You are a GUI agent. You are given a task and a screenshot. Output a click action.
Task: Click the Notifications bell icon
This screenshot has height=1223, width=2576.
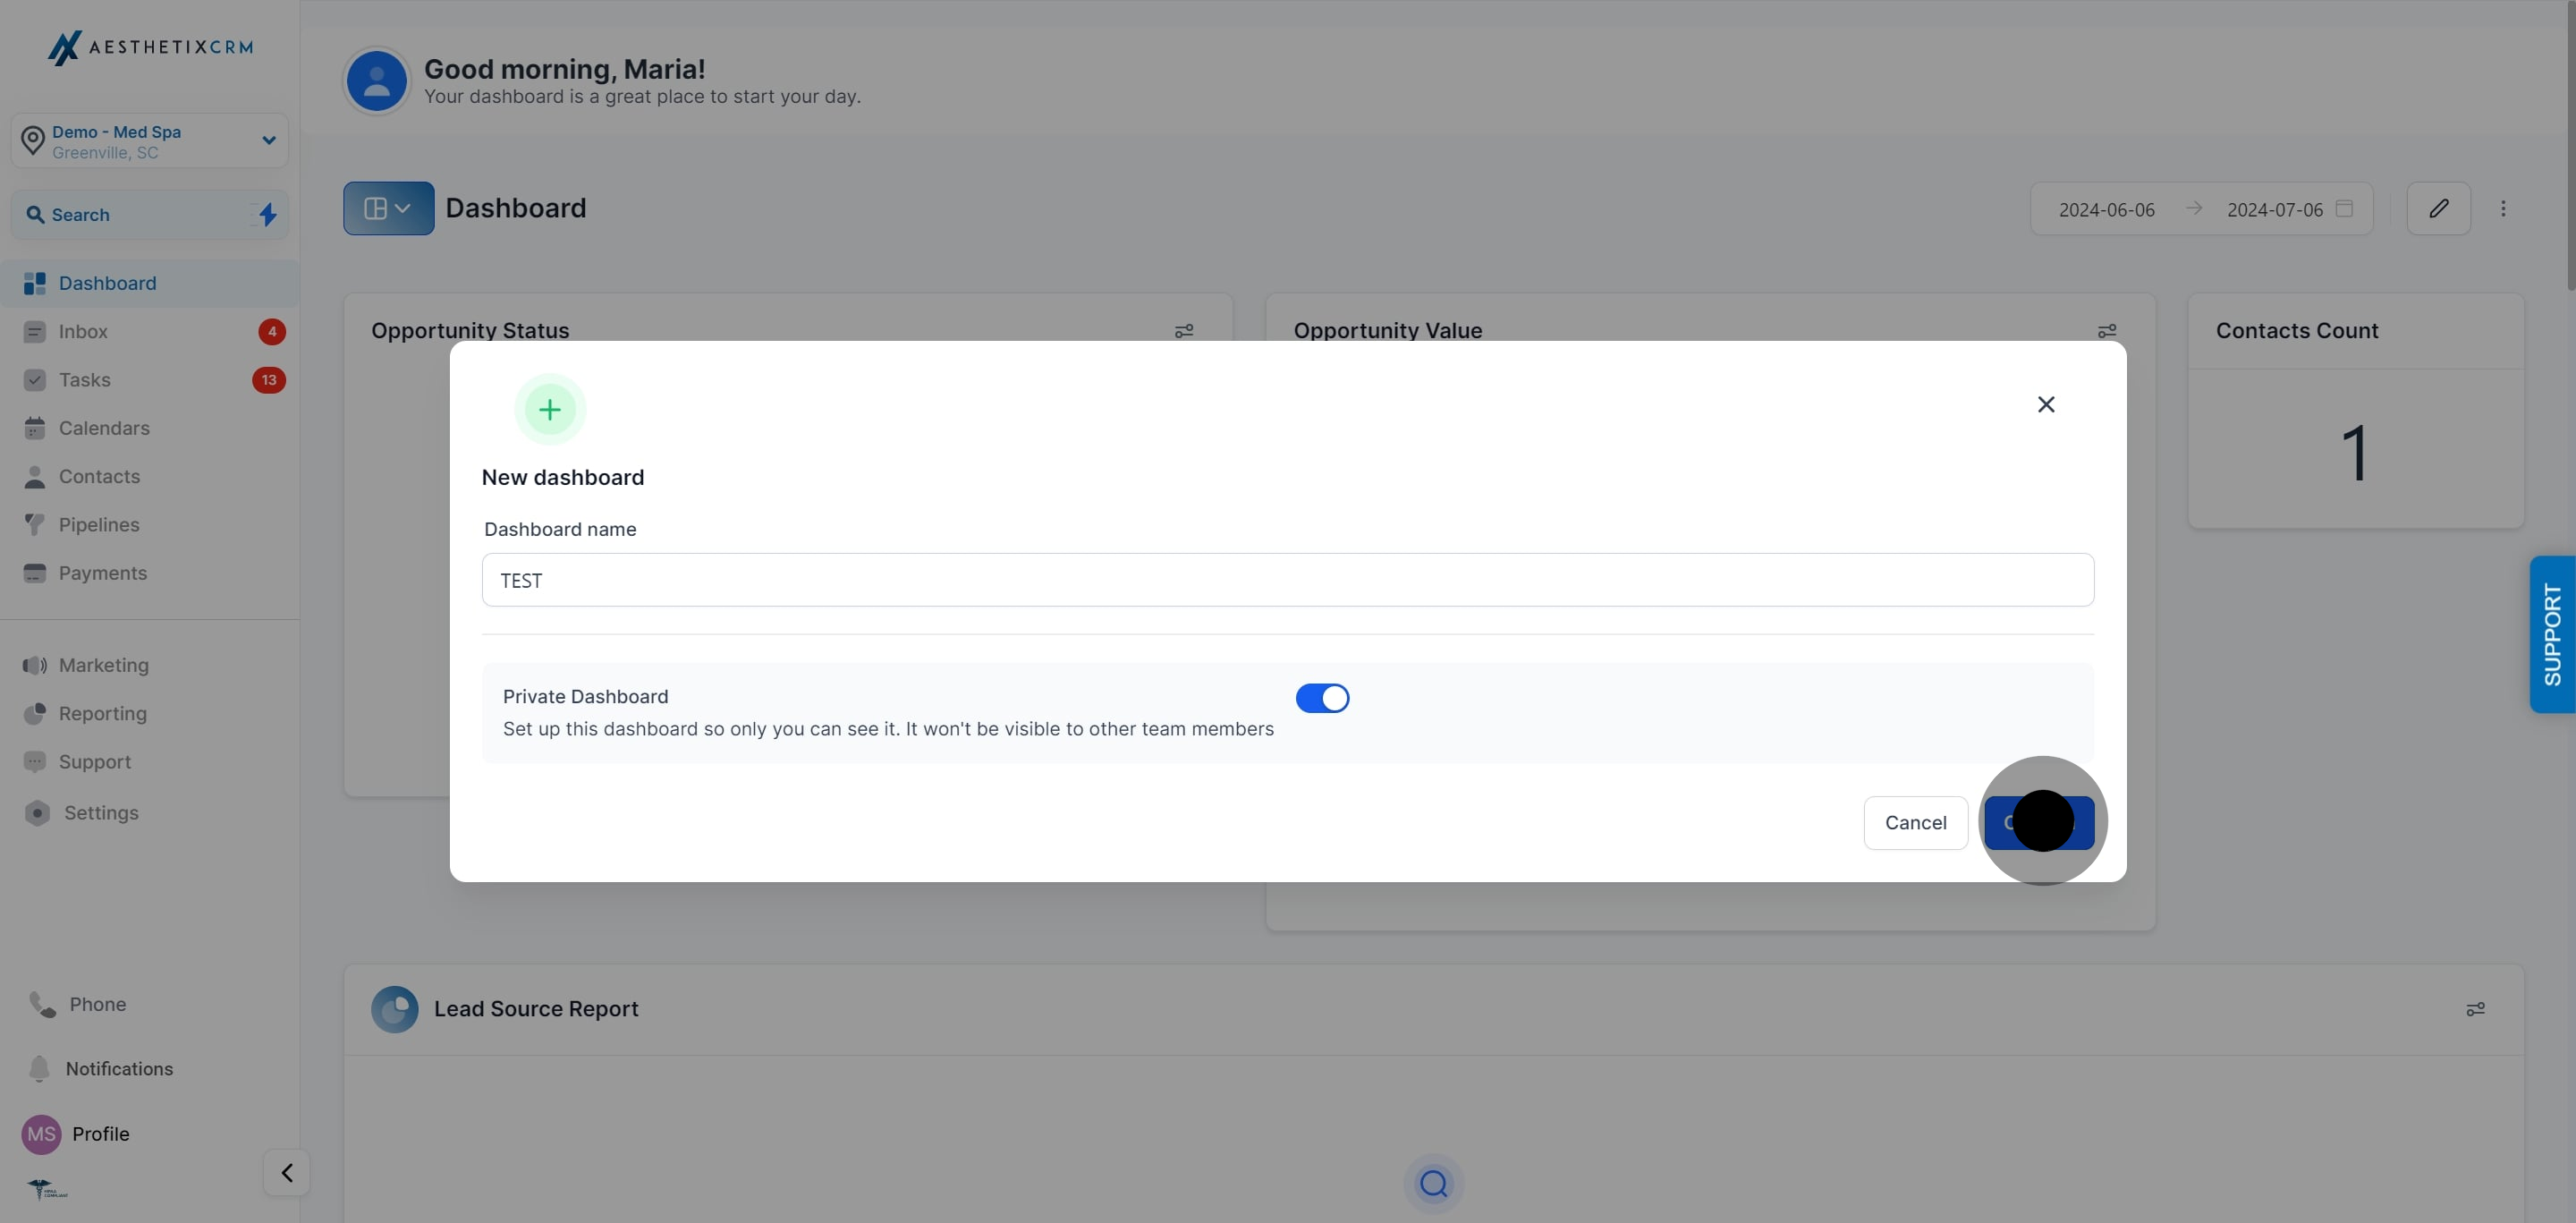[39, 1069]
